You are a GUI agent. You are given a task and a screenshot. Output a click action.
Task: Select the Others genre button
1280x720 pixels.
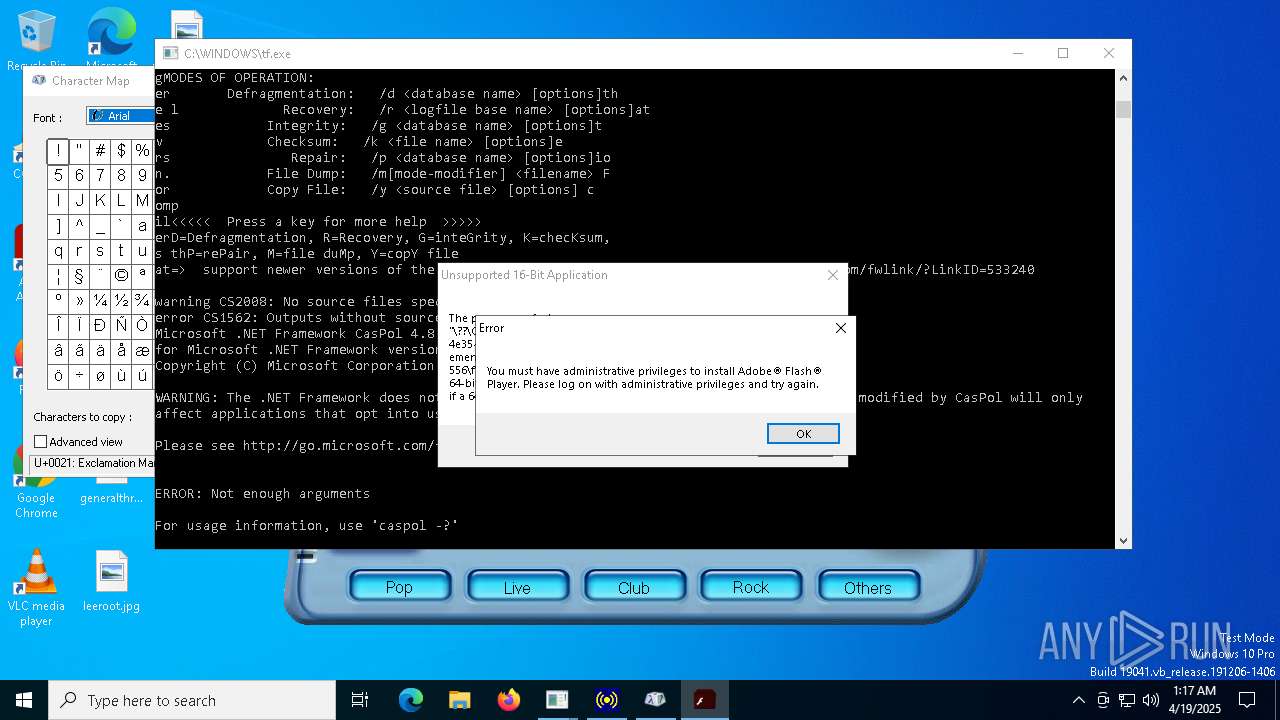[868, 587]
